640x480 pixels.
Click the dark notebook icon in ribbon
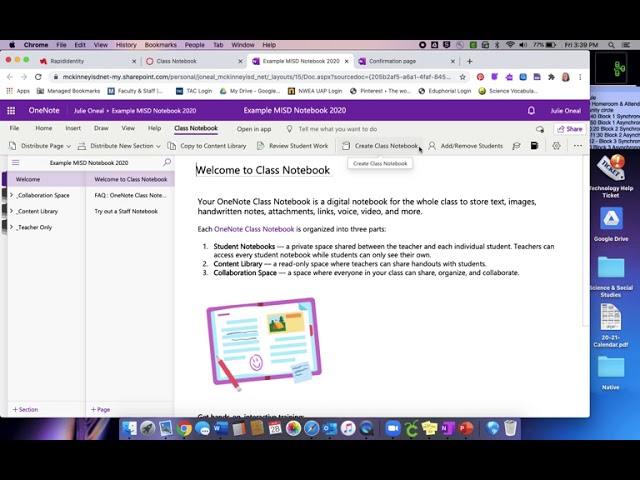(x=534, y=146)
